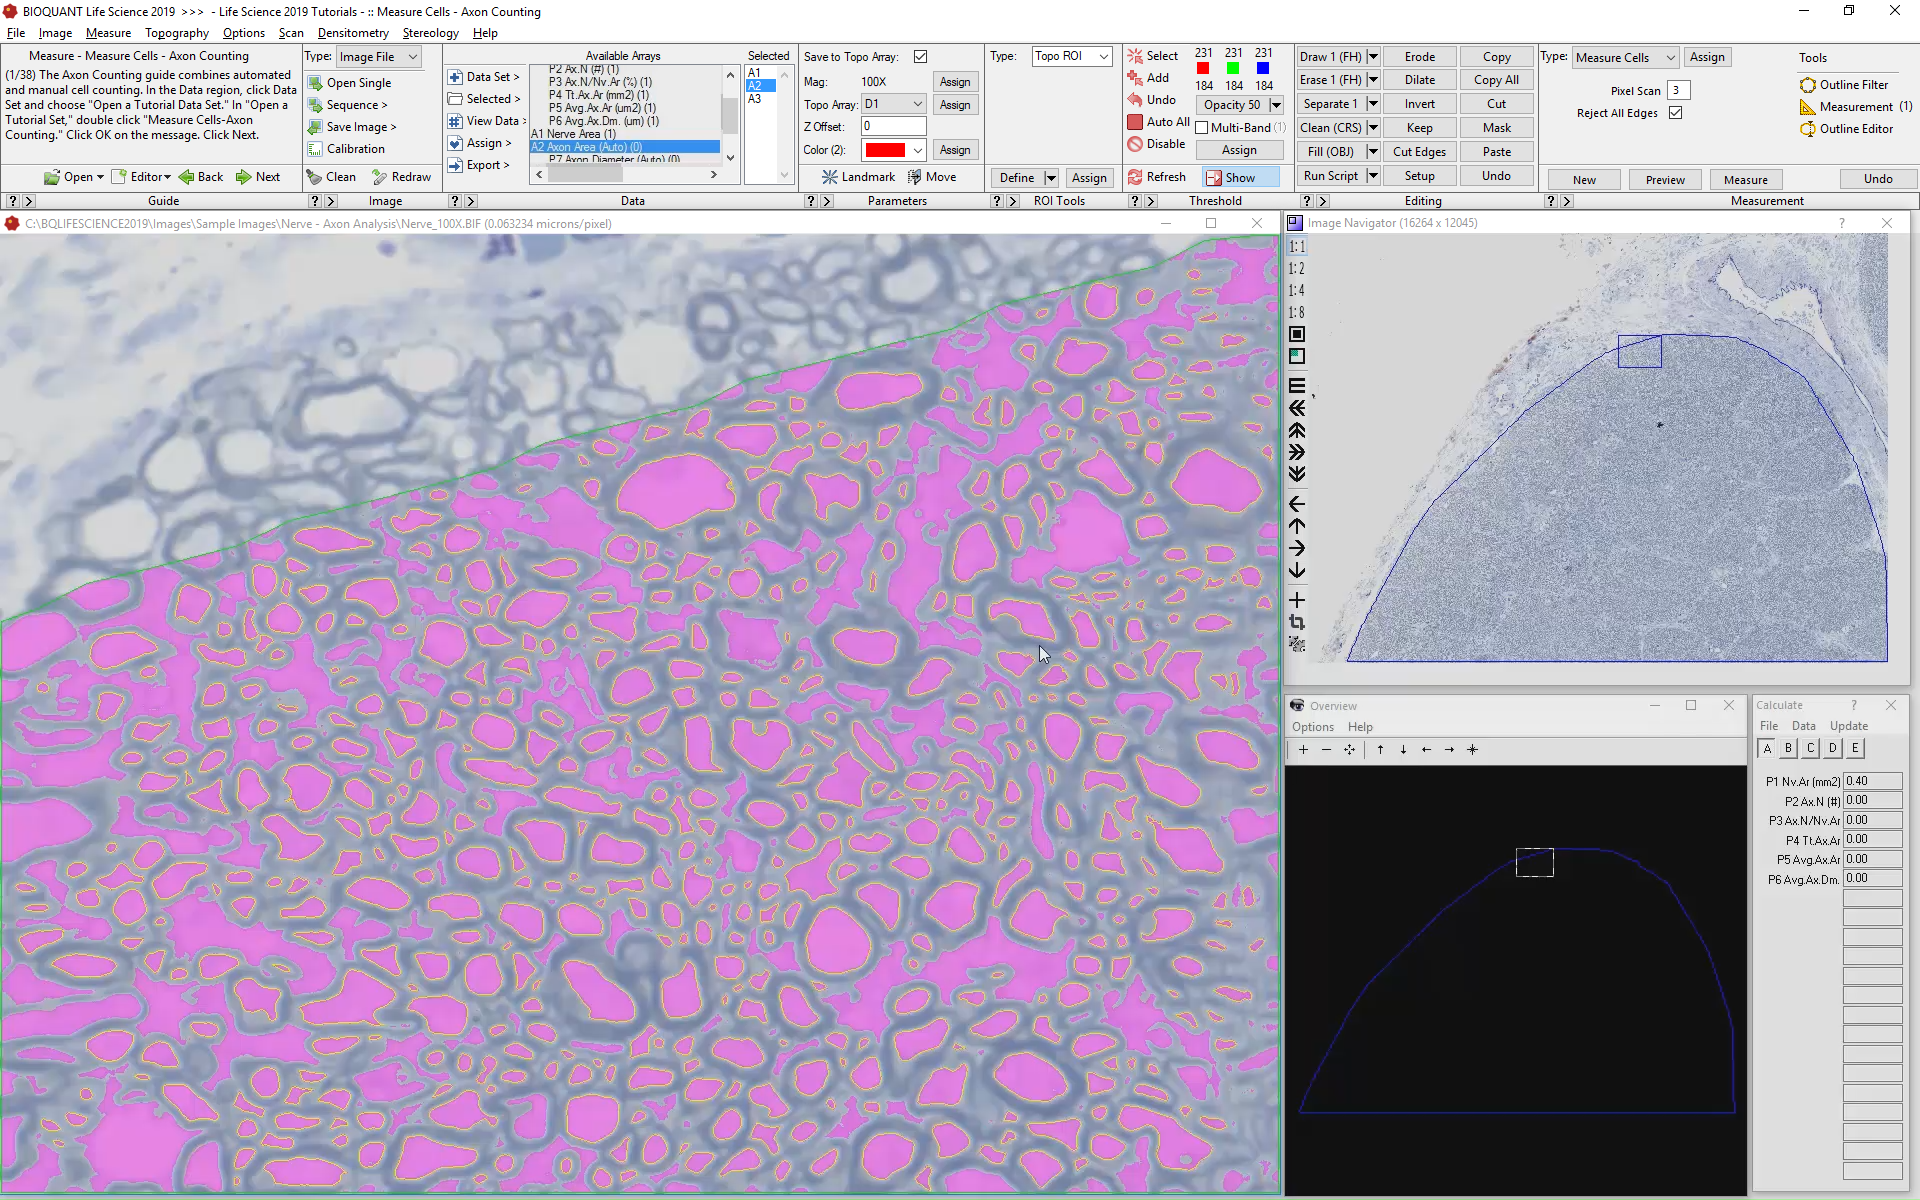Enable Reject All Edges checkbox
This screenshot has width=1920, height=1200.
(1677, 112)
